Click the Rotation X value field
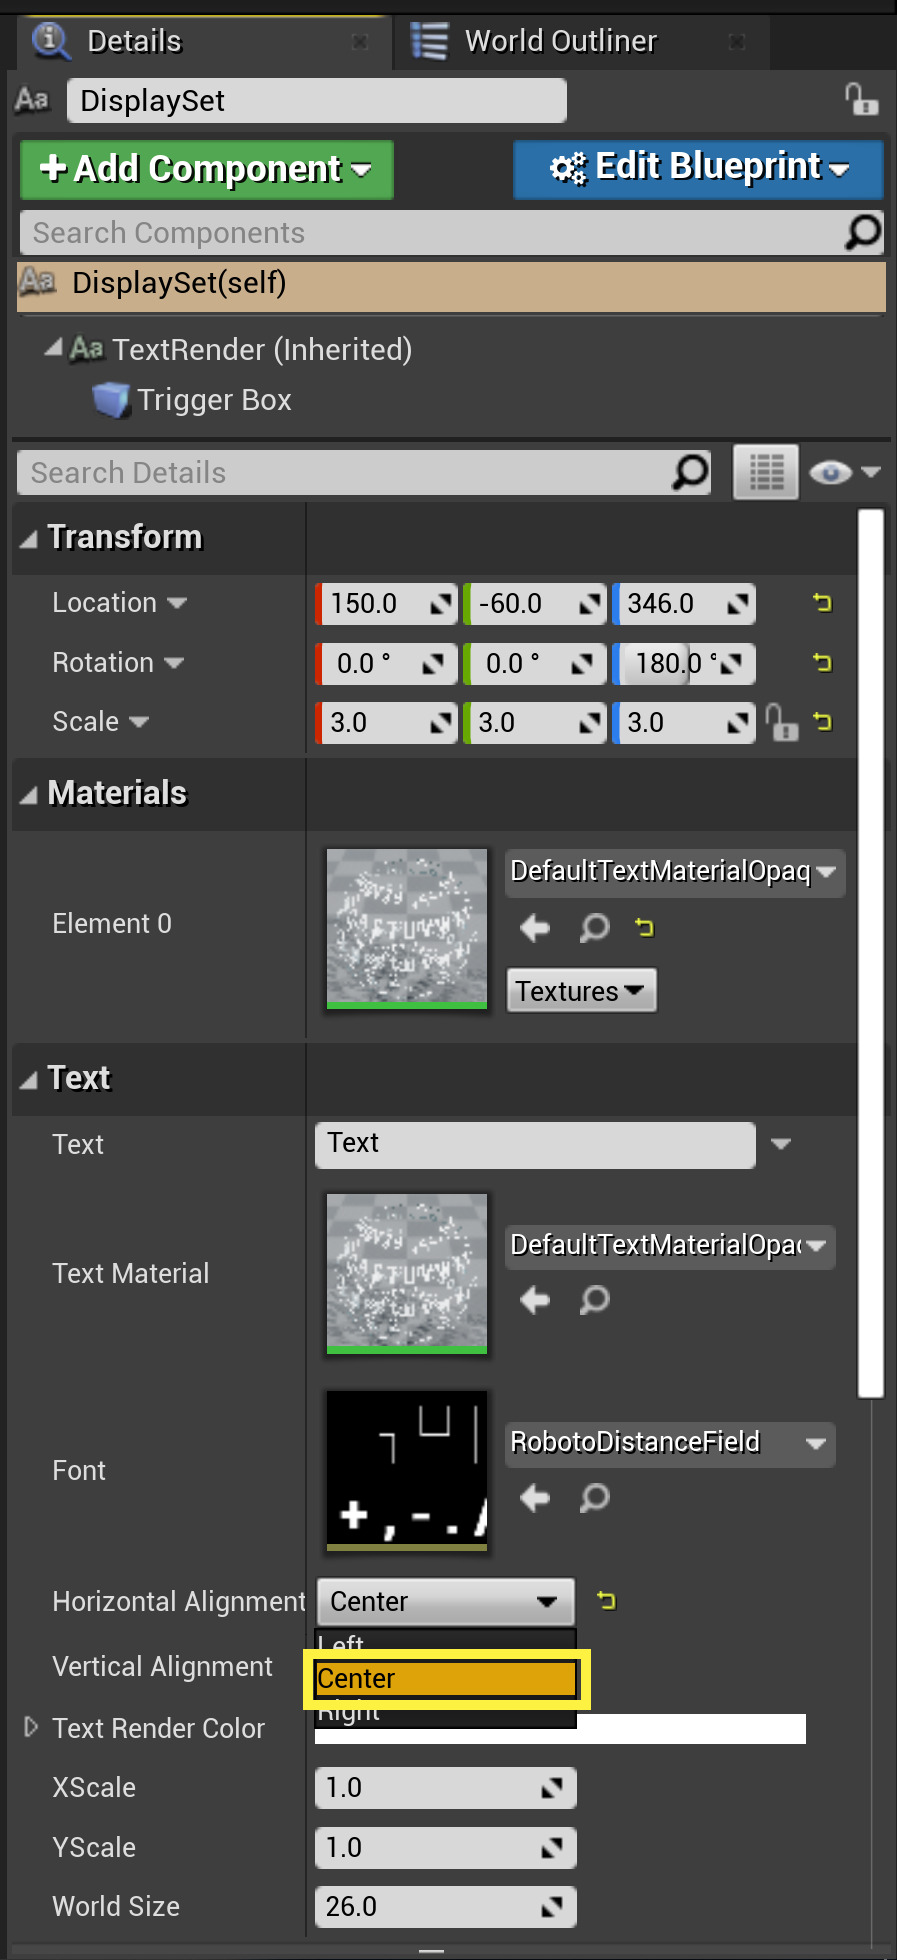The width and height of the screenshot is (897, 1960). coord(386,664)
